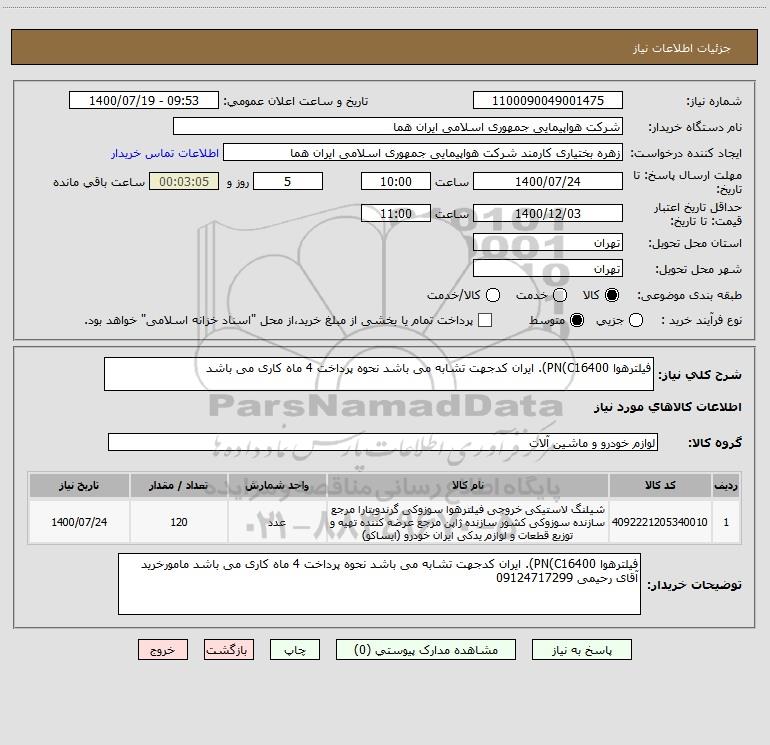Click the delivery city field تهران
This screenshot has width=770, height=745.
click(548, 268)
